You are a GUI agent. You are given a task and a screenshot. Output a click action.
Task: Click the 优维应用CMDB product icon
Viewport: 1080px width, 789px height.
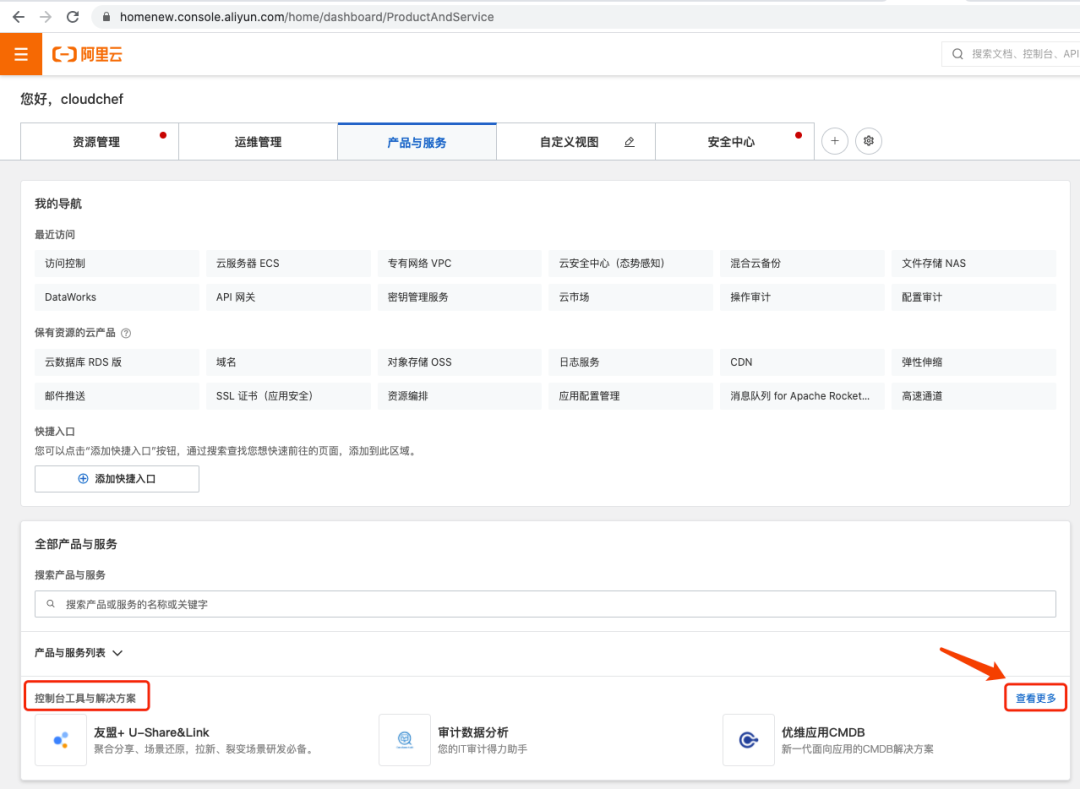(749, 740)
